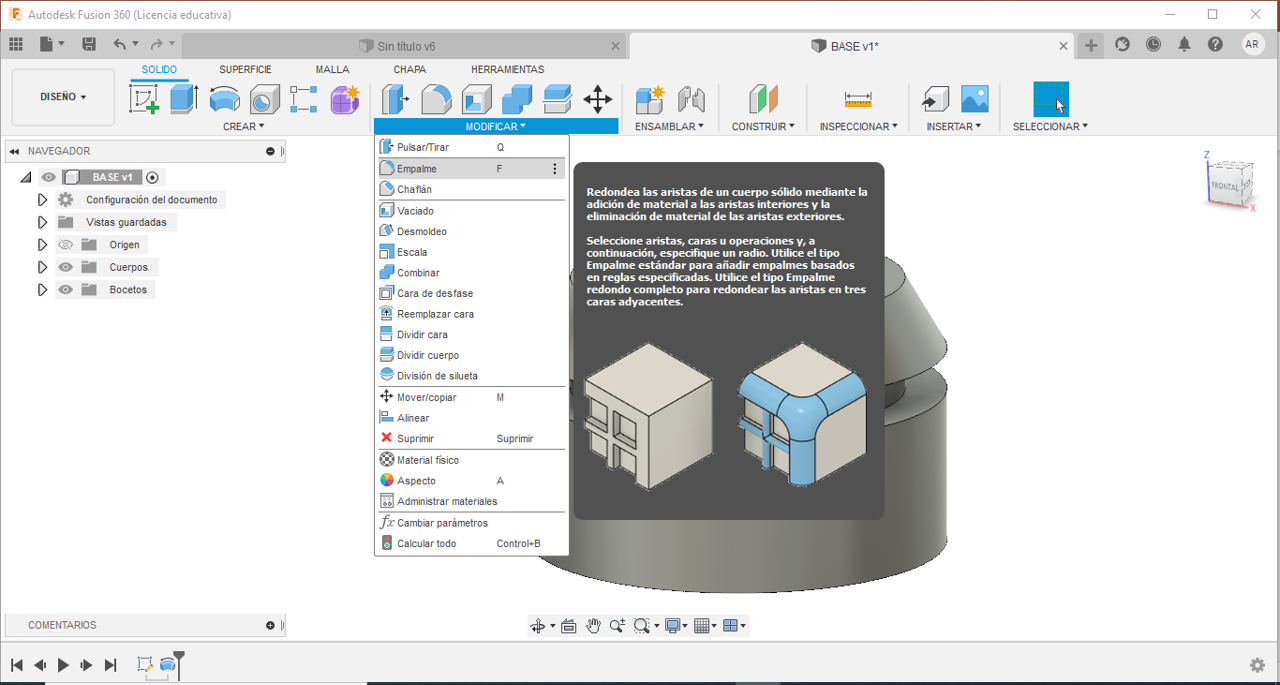This screenshot has width=1280, height=685.
Task: Open the data panel grid icon
Action: click(x=16, y=44)
